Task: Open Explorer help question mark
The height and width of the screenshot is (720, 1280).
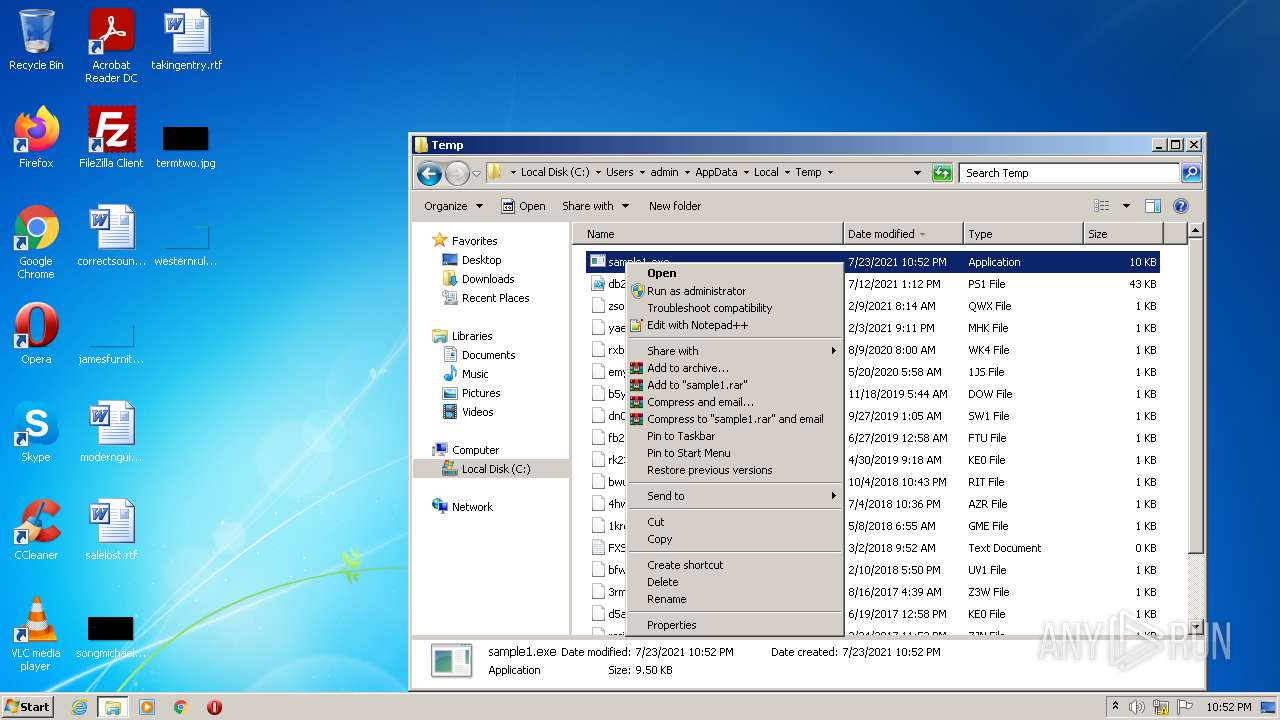Action: click(1181, 206)
